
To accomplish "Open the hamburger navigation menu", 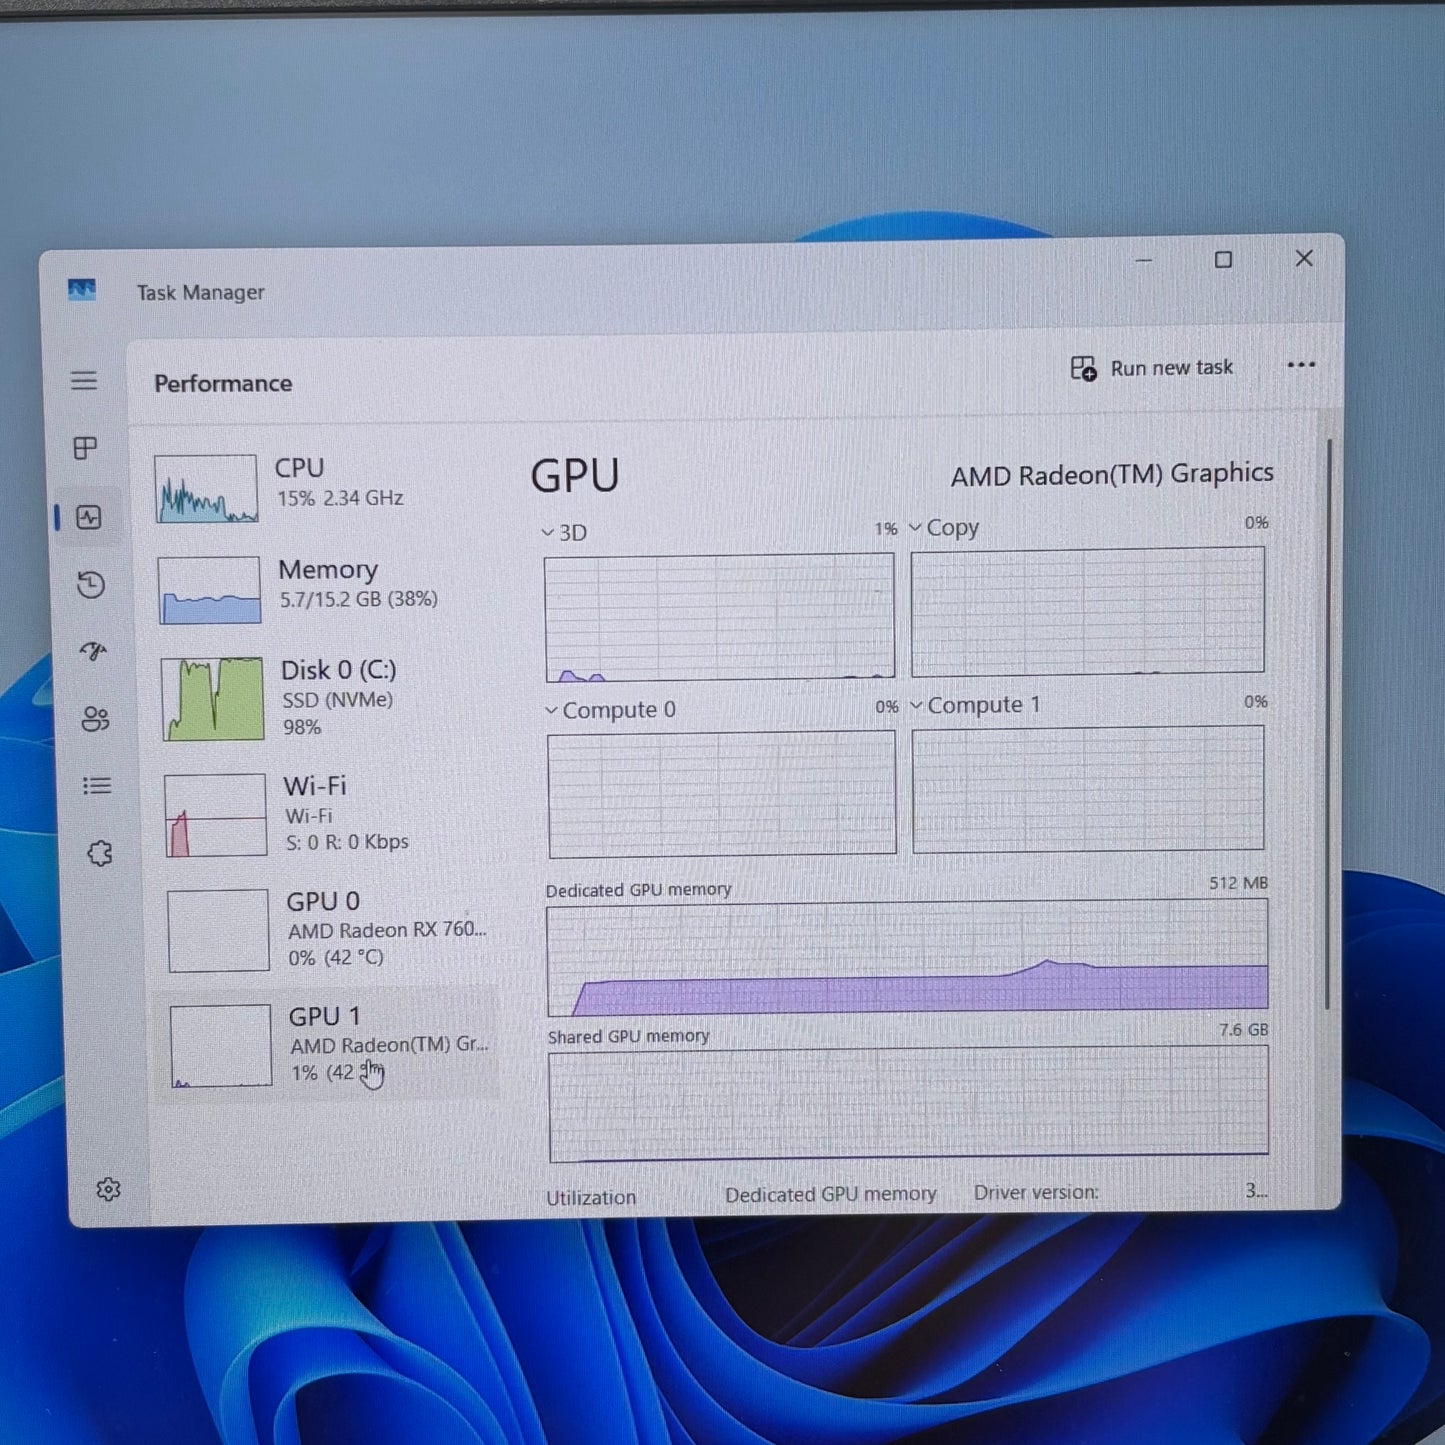I will point(84,381).
